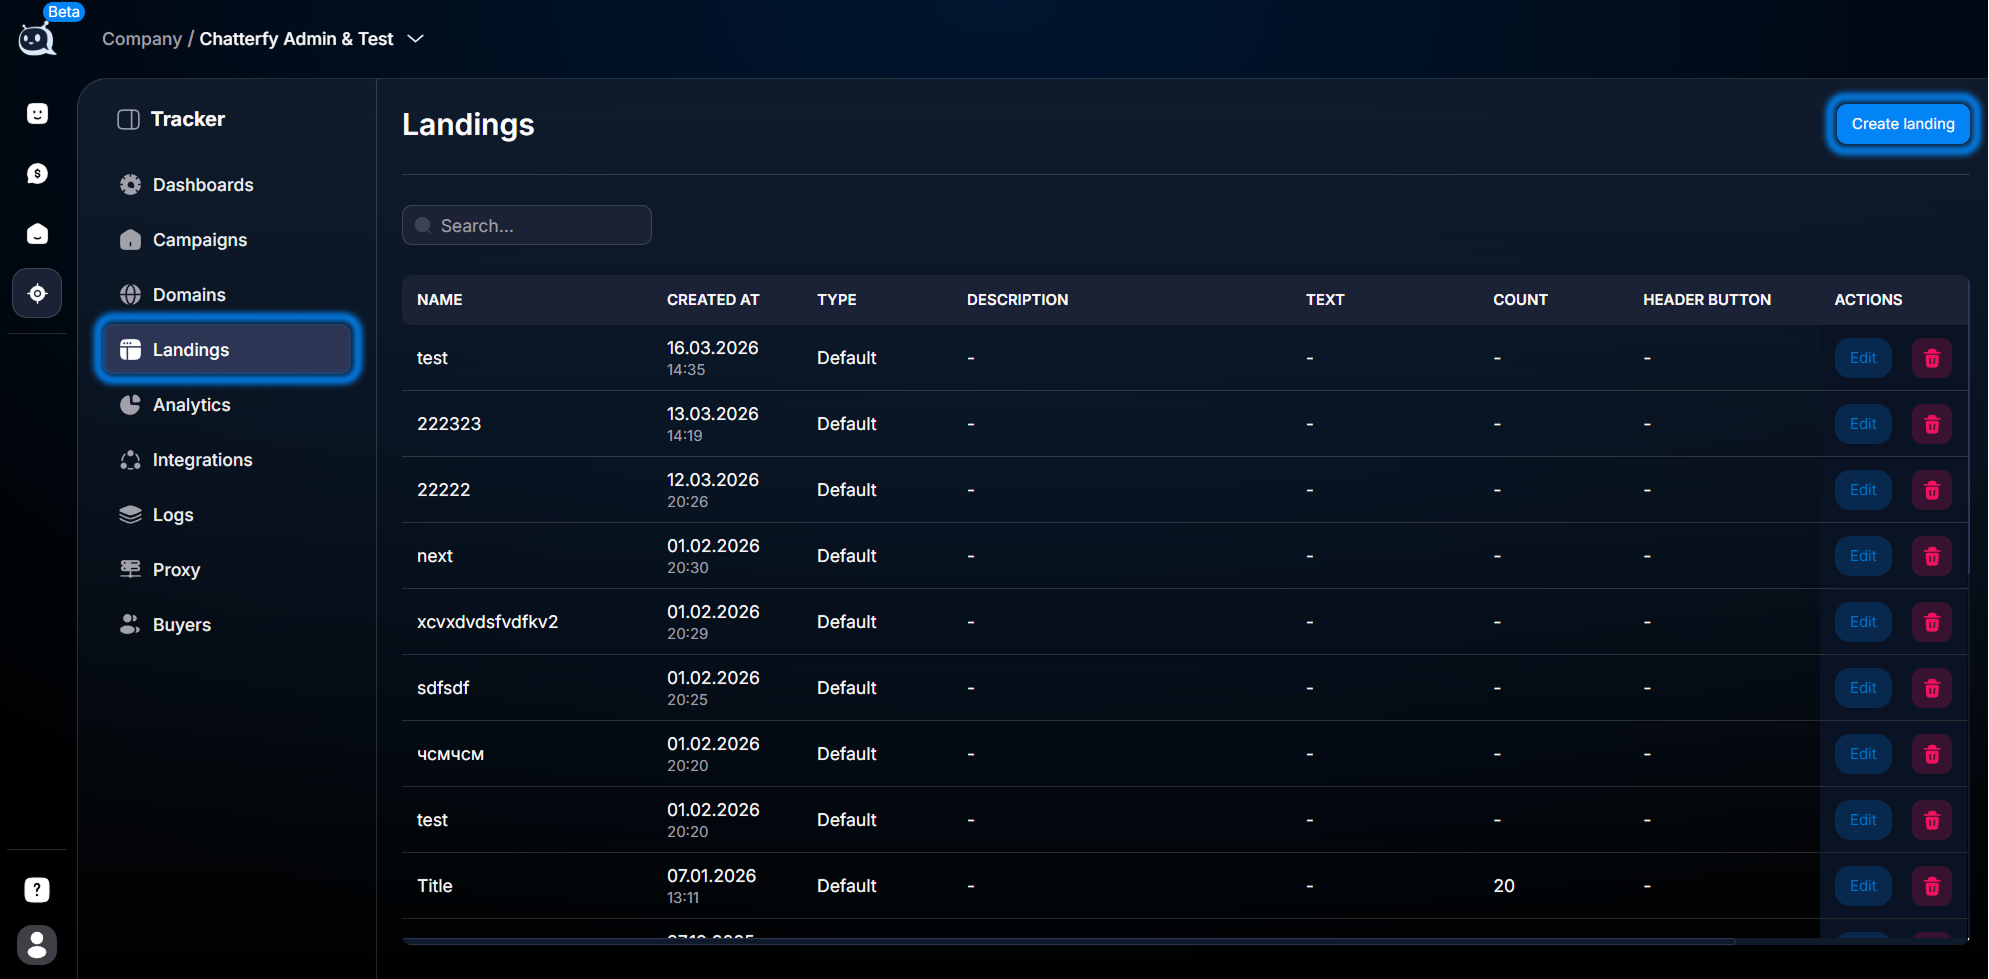
Task: Open Integrations in the Tracker menu
Action: pyautogui.click(x=227, y=460)
